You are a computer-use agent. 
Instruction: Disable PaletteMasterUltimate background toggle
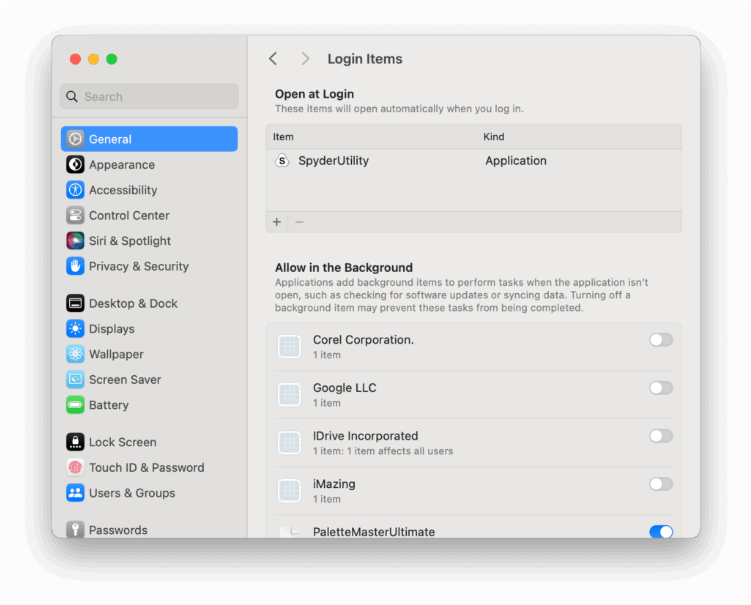point(661,531)
